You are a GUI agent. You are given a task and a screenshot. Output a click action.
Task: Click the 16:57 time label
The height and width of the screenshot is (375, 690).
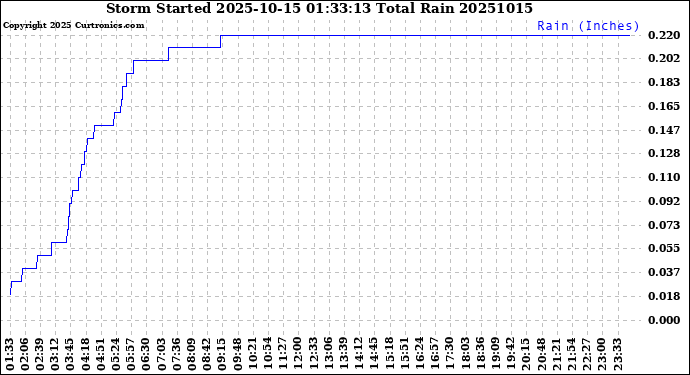pyautogui.click(x=435, y=355)
